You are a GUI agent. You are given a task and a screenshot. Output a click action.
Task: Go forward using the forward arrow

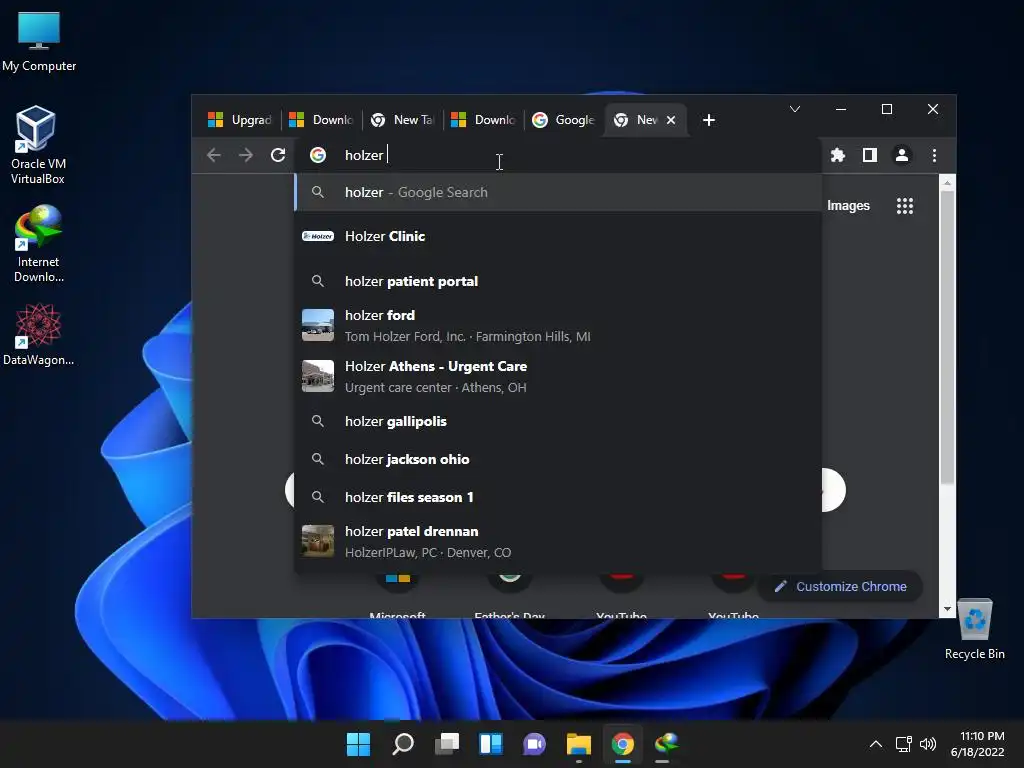[246, 155]
